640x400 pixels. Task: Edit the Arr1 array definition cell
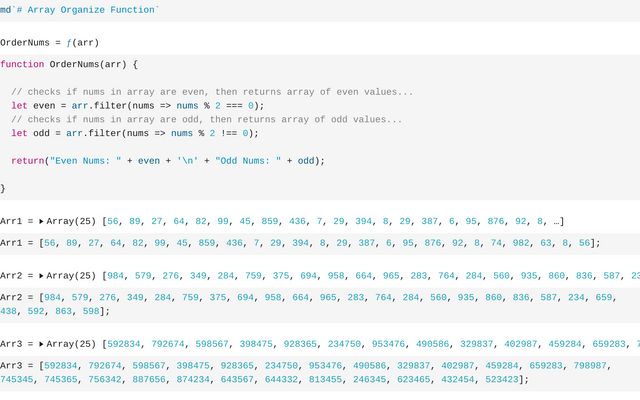pos(300,243)
